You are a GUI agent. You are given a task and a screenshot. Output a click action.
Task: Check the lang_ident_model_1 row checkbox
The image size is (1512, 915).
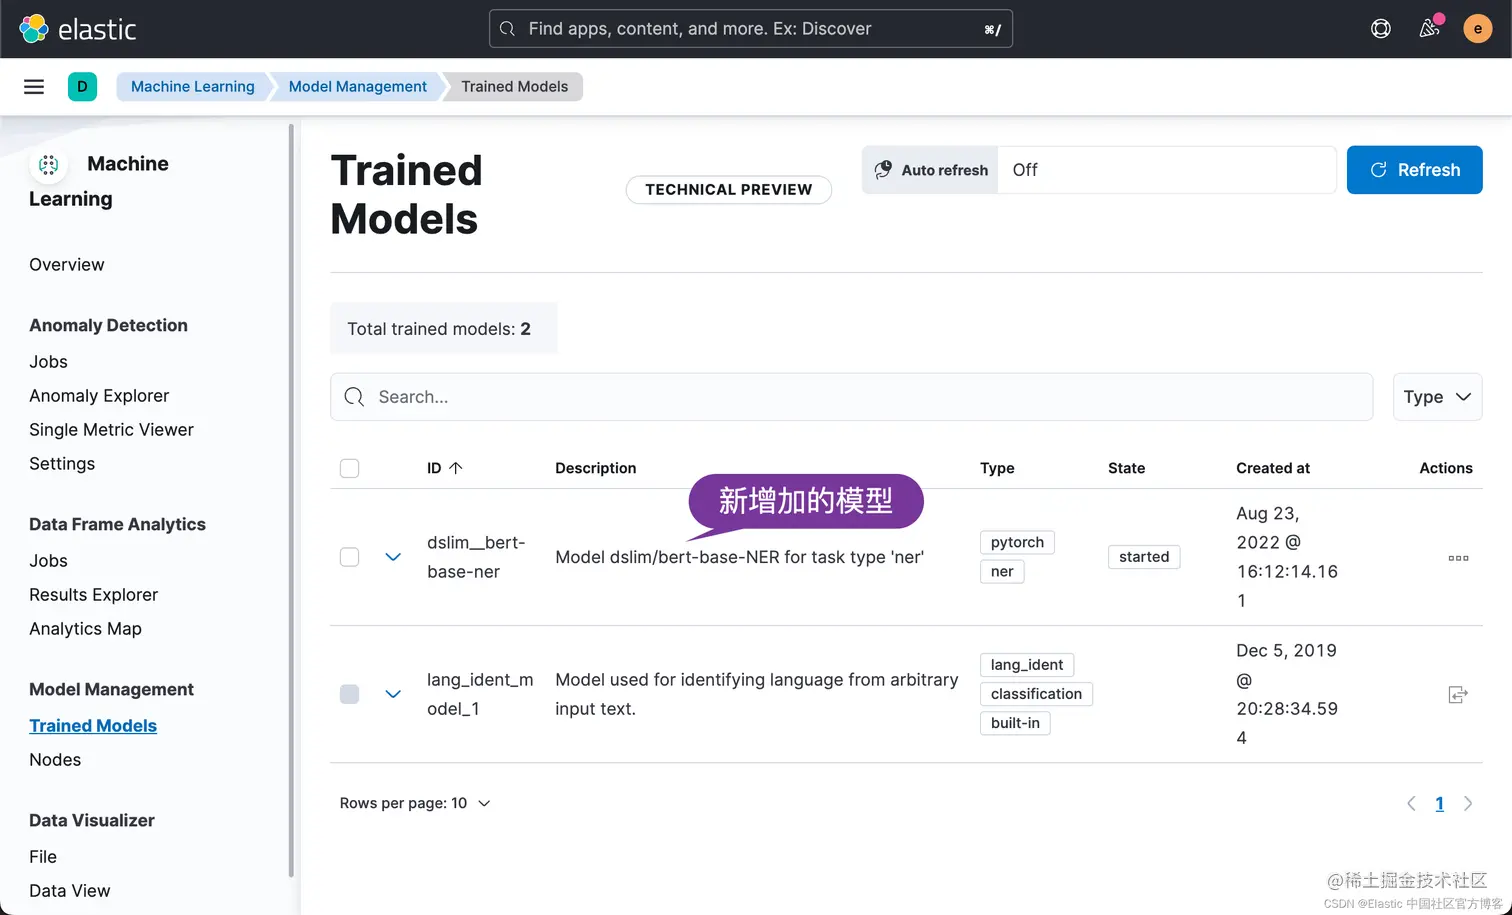coord(349,694)
